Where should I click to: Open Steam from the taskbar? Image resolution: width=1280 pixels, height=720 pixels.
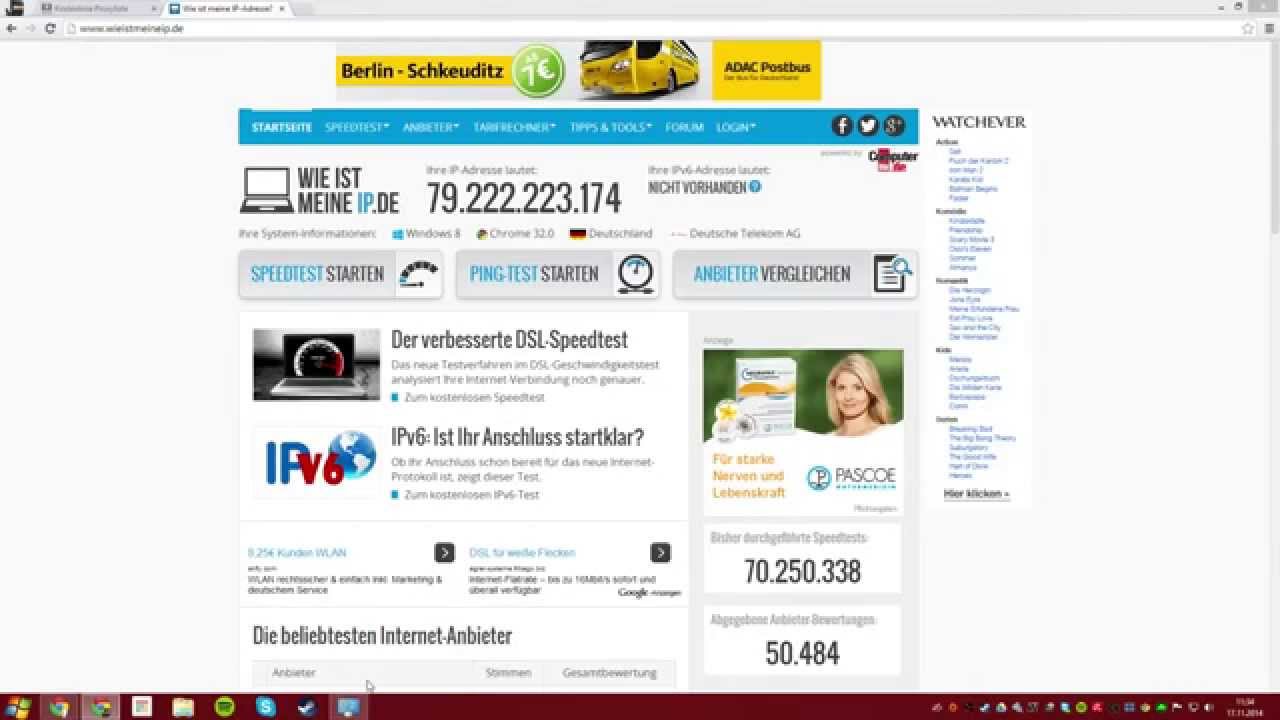[307, 707]
